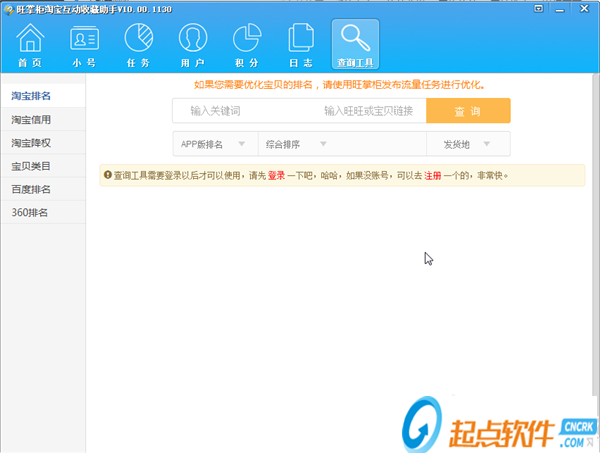
Task: Click the red 登录 link
Action: point(276,176)
